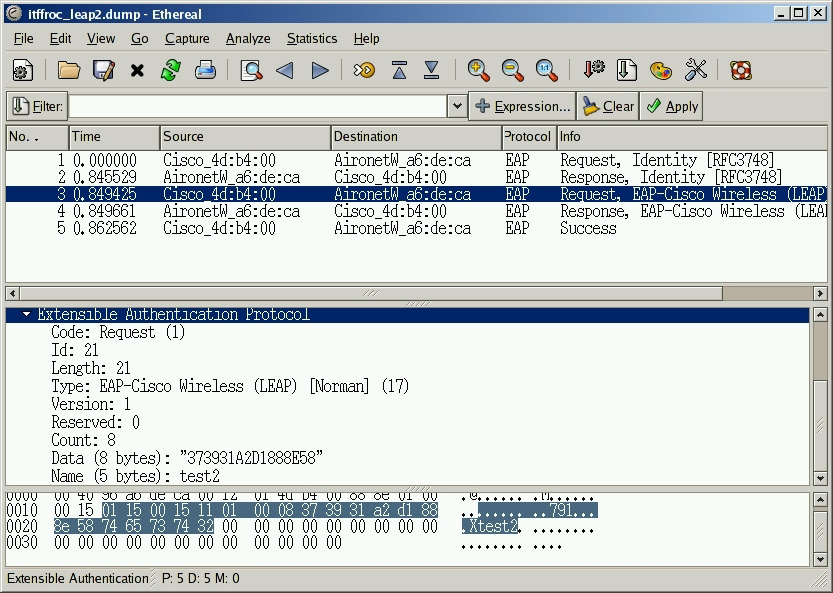
Task: Click the Zoom in icon
Action: click(478, 70)
